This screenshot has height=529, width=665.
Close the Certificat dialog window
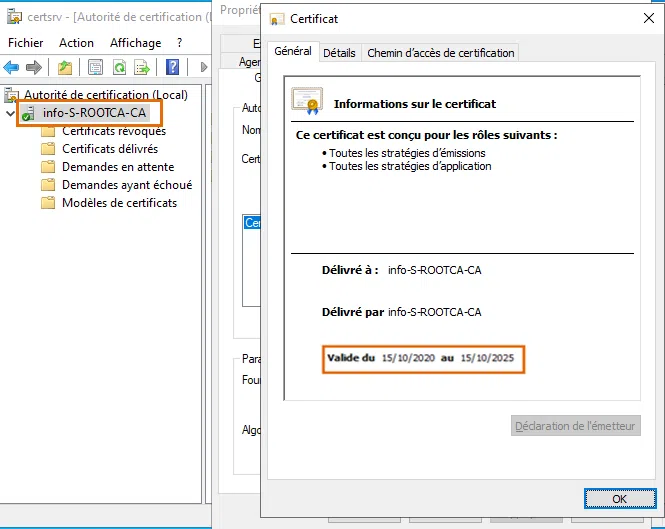click(648, 18)
